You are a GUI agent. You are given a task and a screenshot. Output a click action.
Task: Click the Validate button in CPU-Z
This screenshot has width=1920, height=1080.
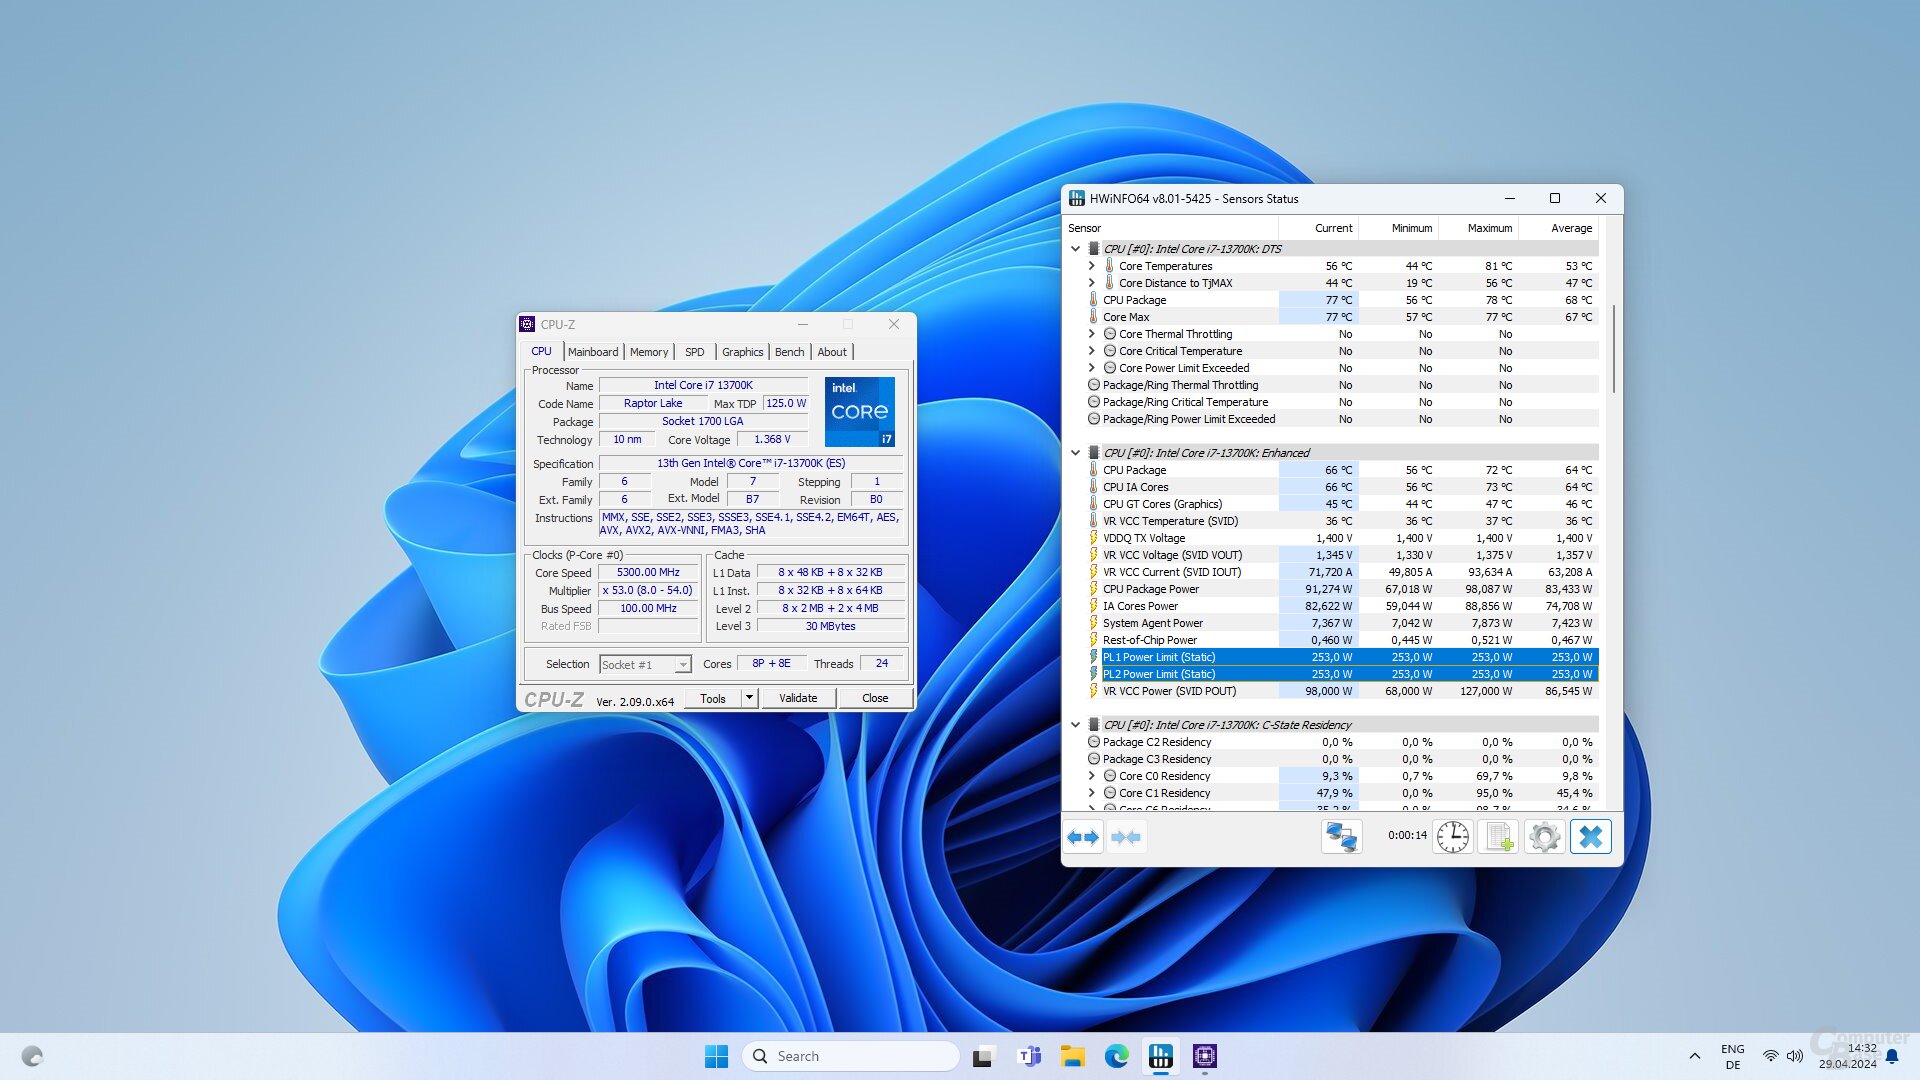pos(798,697)
